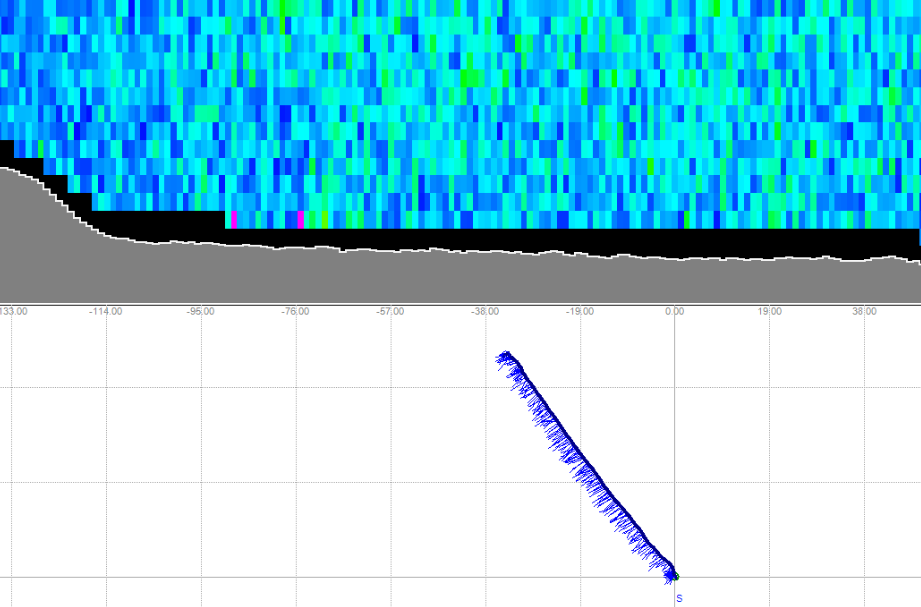Click the upper-left end of ship track

click(x=504, y=355)
